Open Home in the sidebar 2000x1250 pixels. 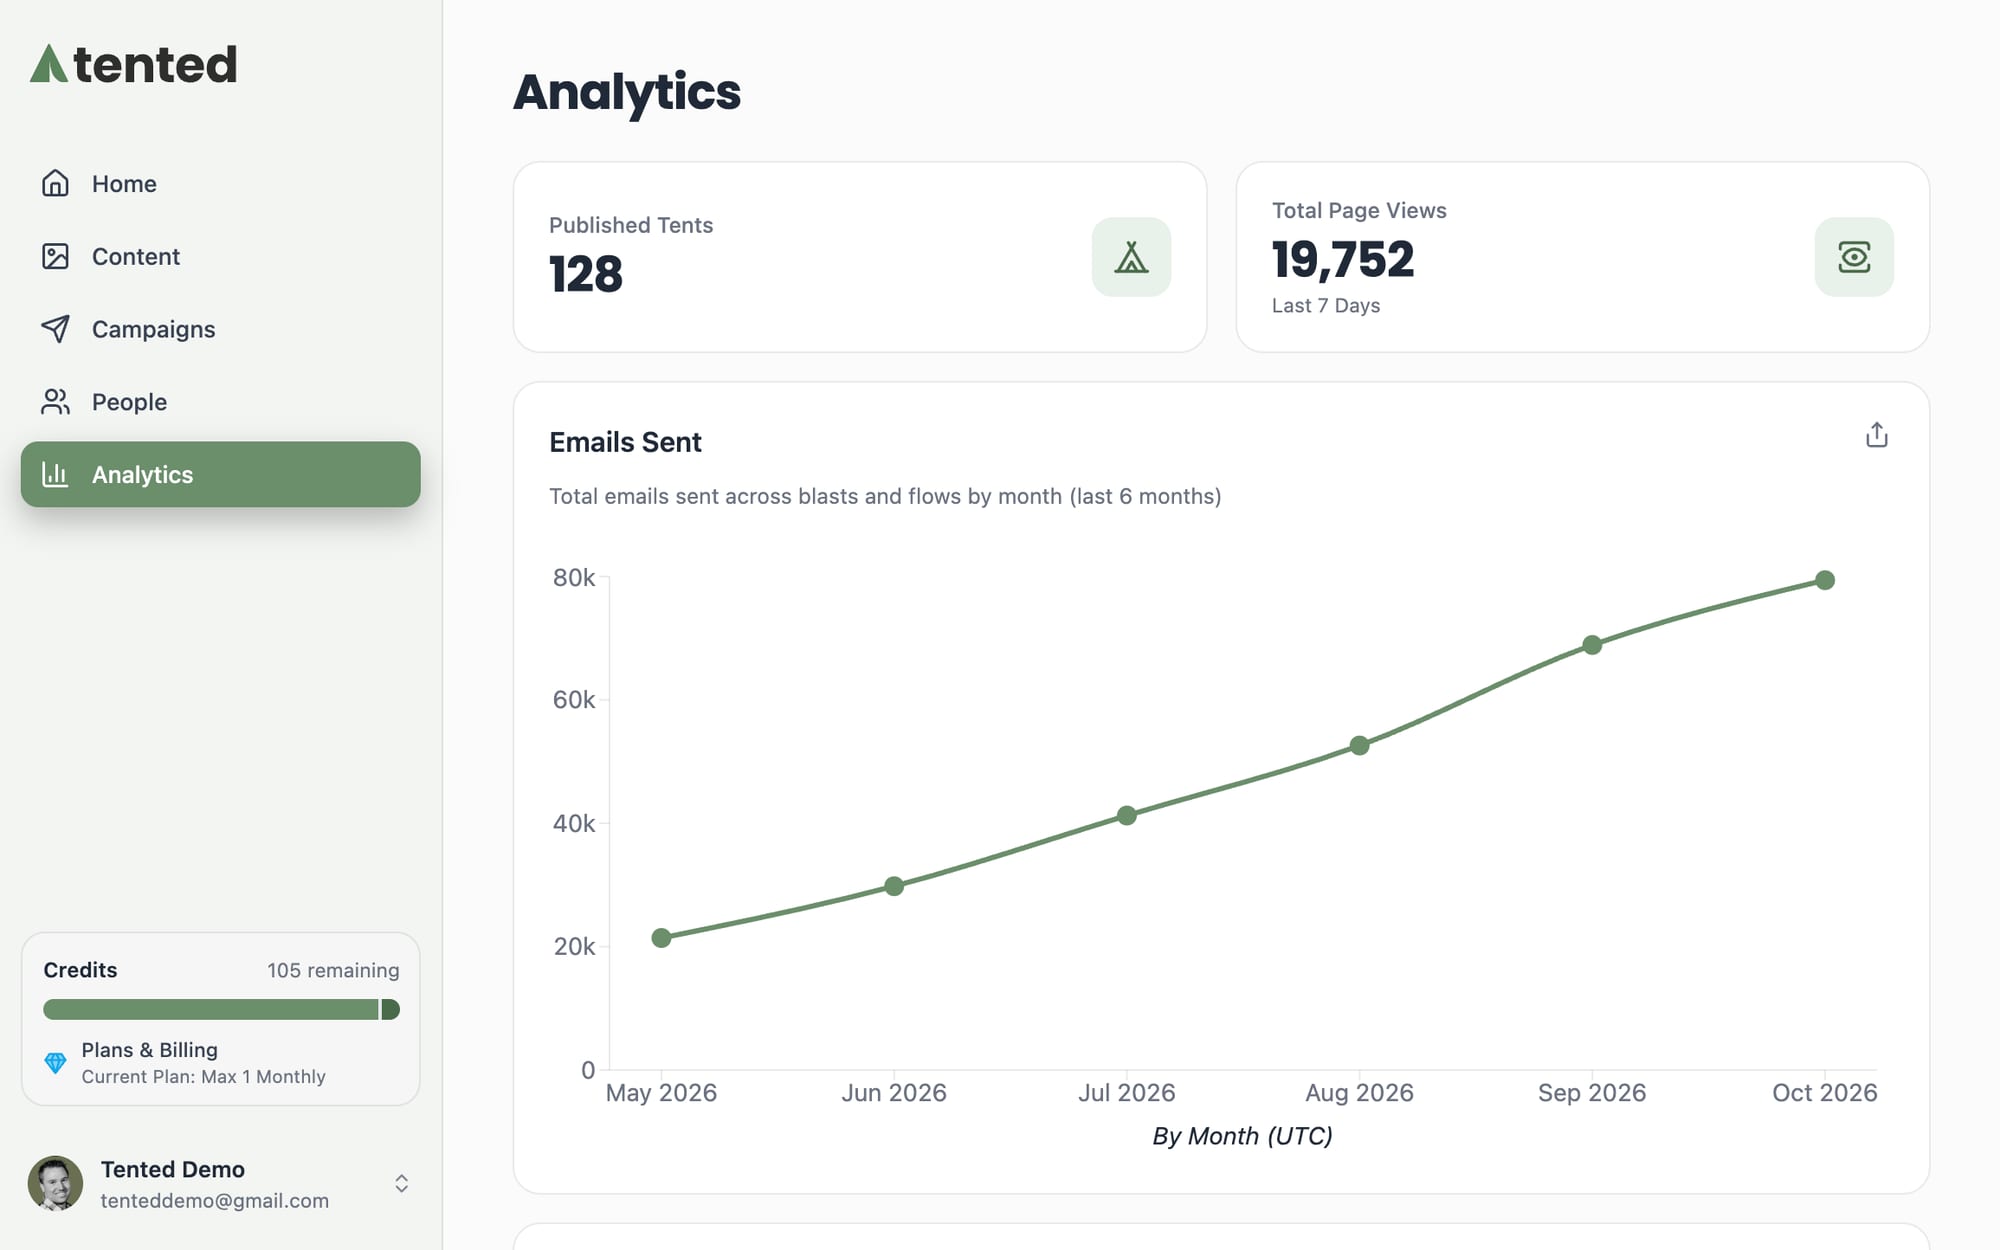[220, 183]
